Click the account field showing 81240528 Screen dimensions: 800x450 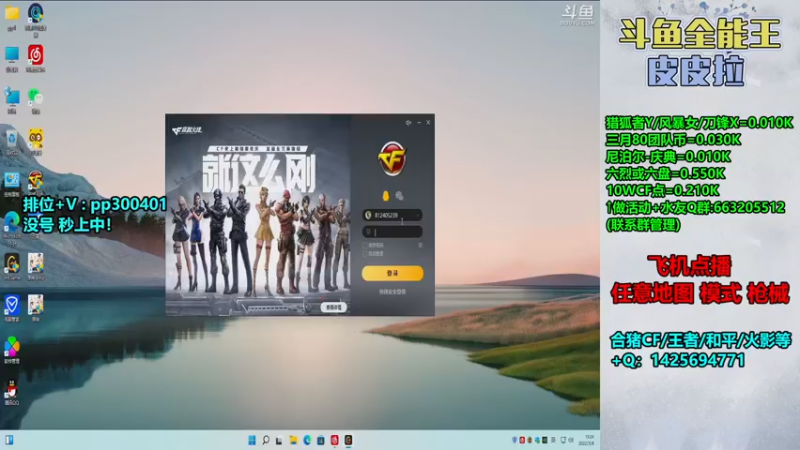[392, 215]
